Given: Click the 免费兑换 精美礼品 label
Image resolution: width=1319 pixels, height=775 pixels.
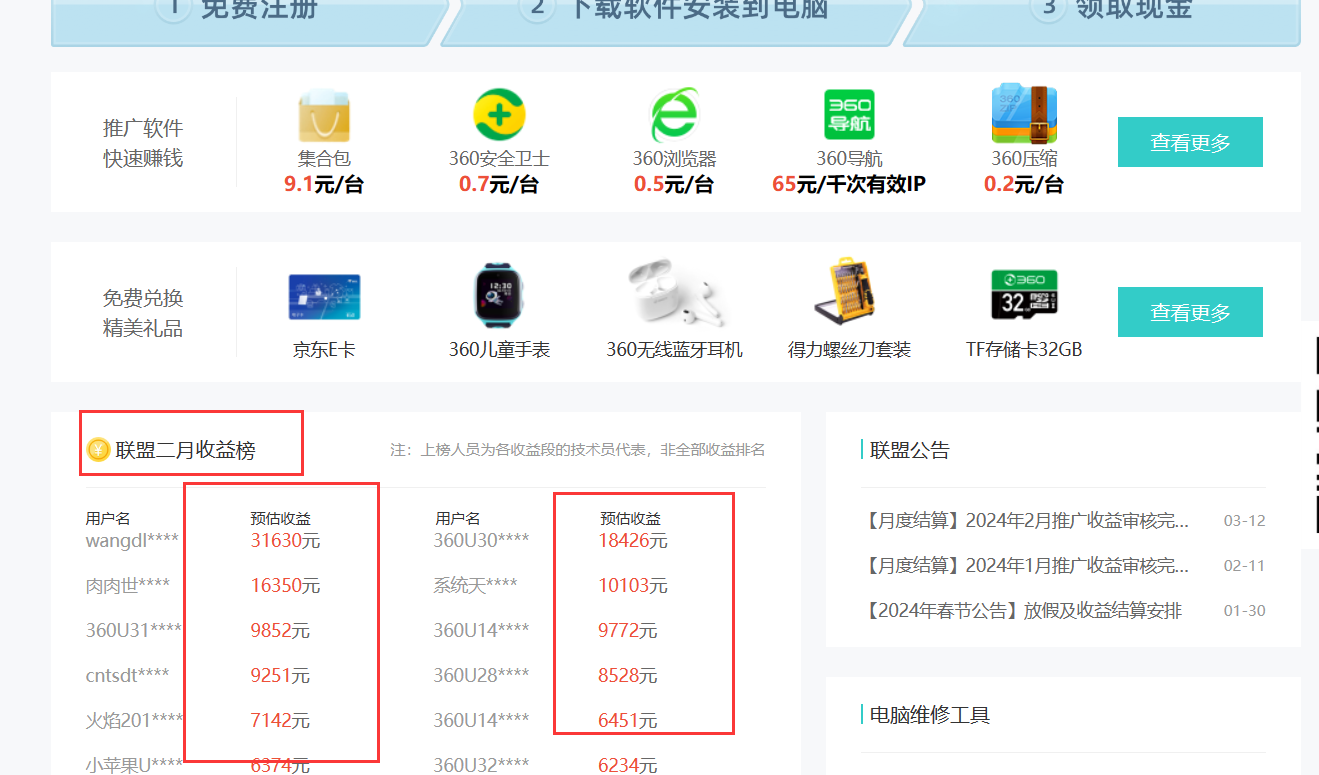Looking at the screenshot, I should coord(143,313).
